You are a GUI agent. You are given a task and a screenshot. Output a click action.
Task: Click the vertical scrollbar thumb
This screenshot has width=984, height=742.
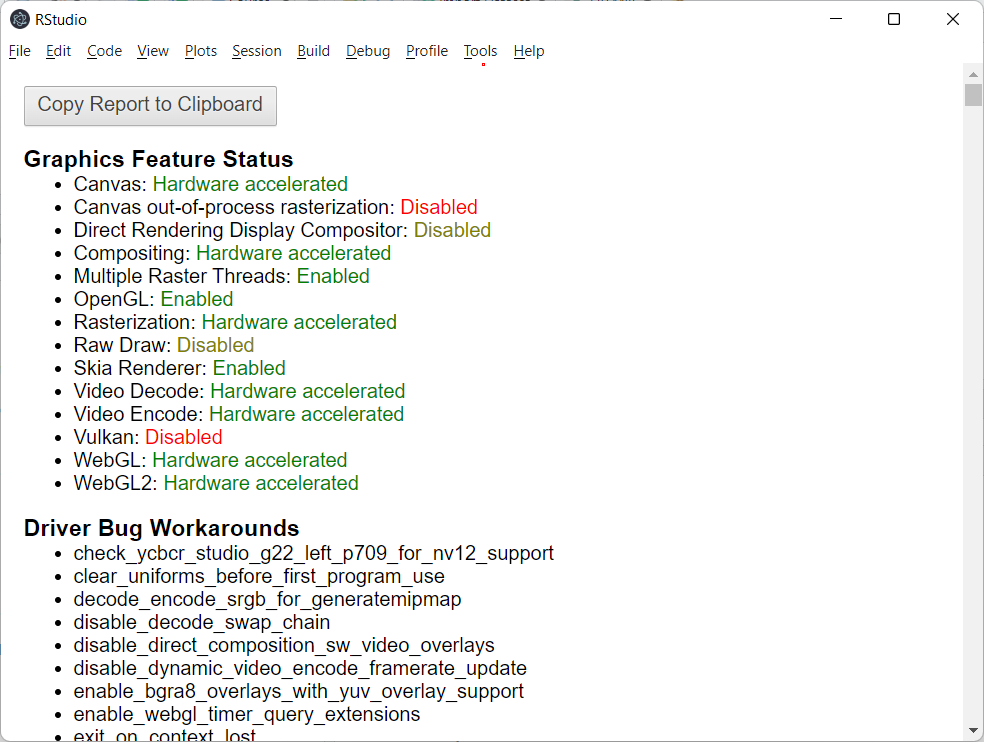[973, 95]
